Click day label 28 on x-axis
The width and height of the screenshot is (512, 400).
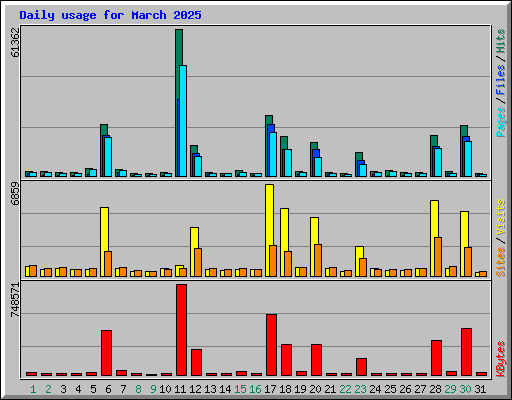pos(435,389)
